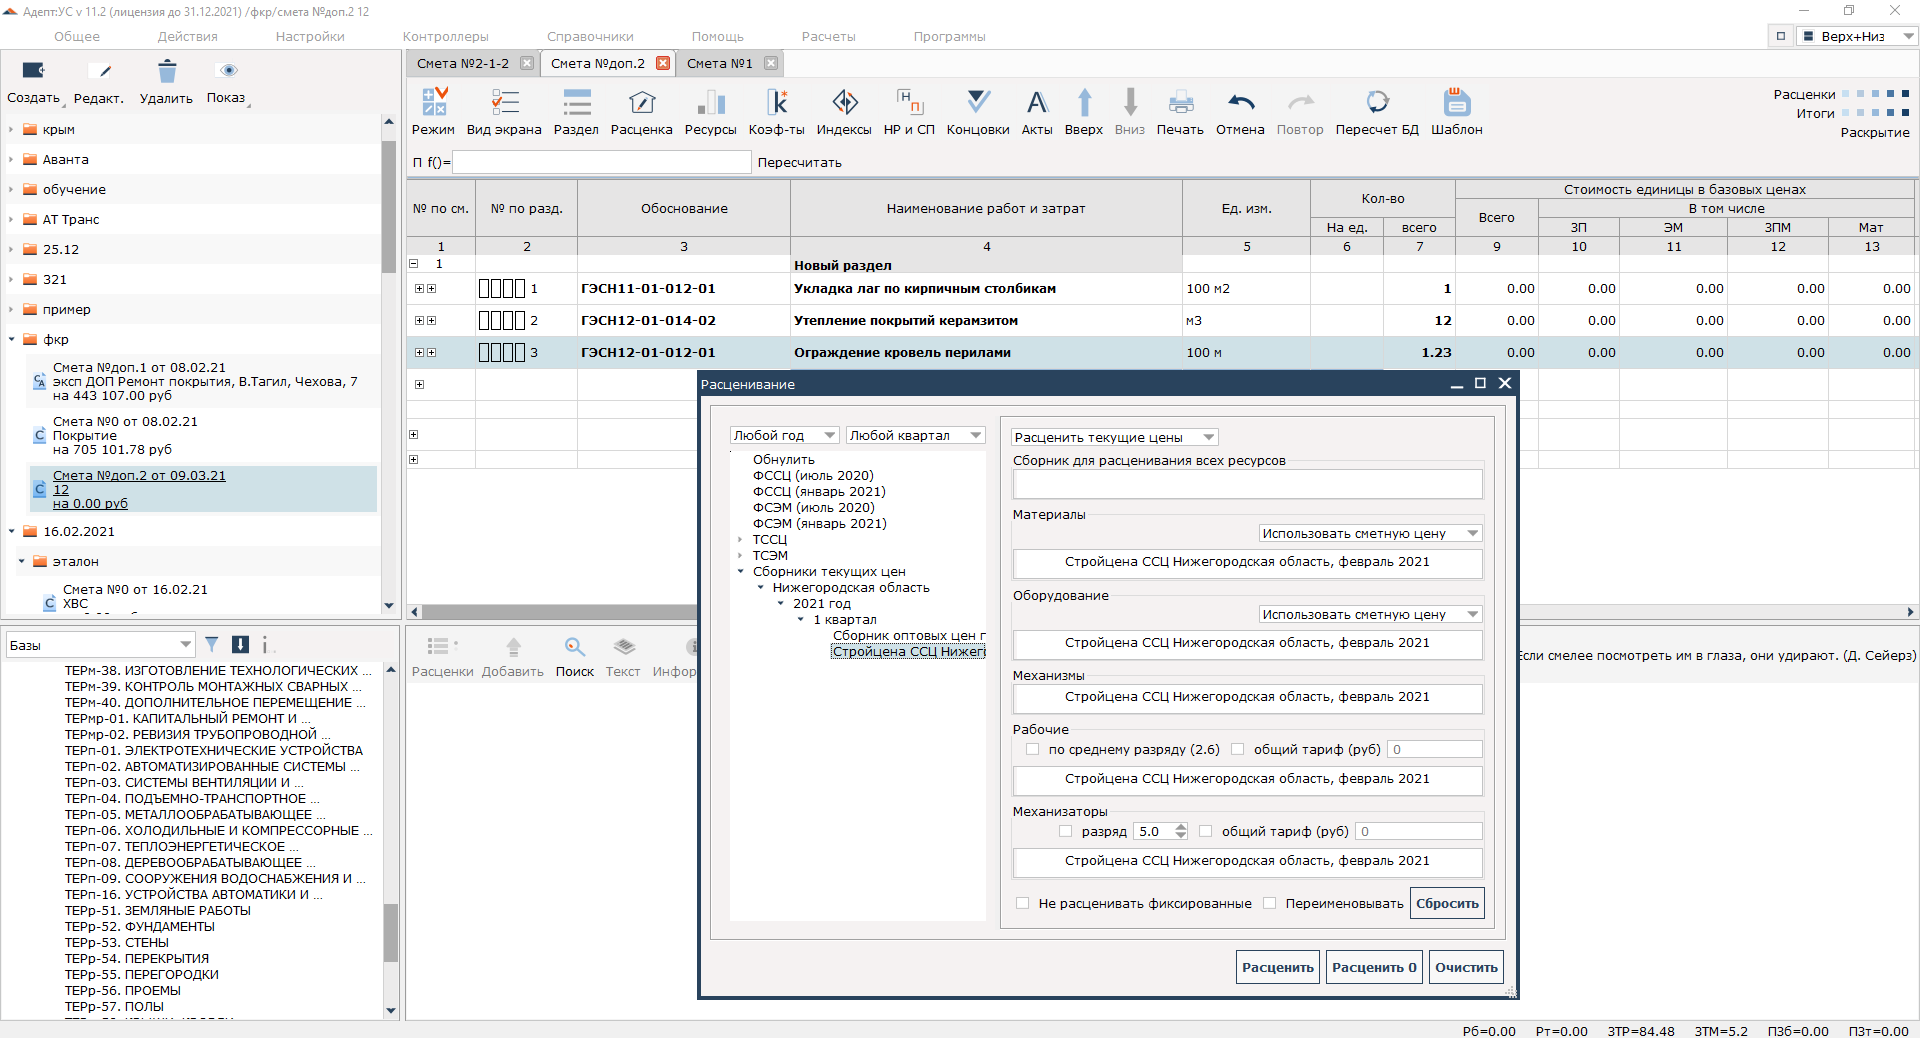Select ФССЦ (январь 2021) in tree

[x=819, y=491]
